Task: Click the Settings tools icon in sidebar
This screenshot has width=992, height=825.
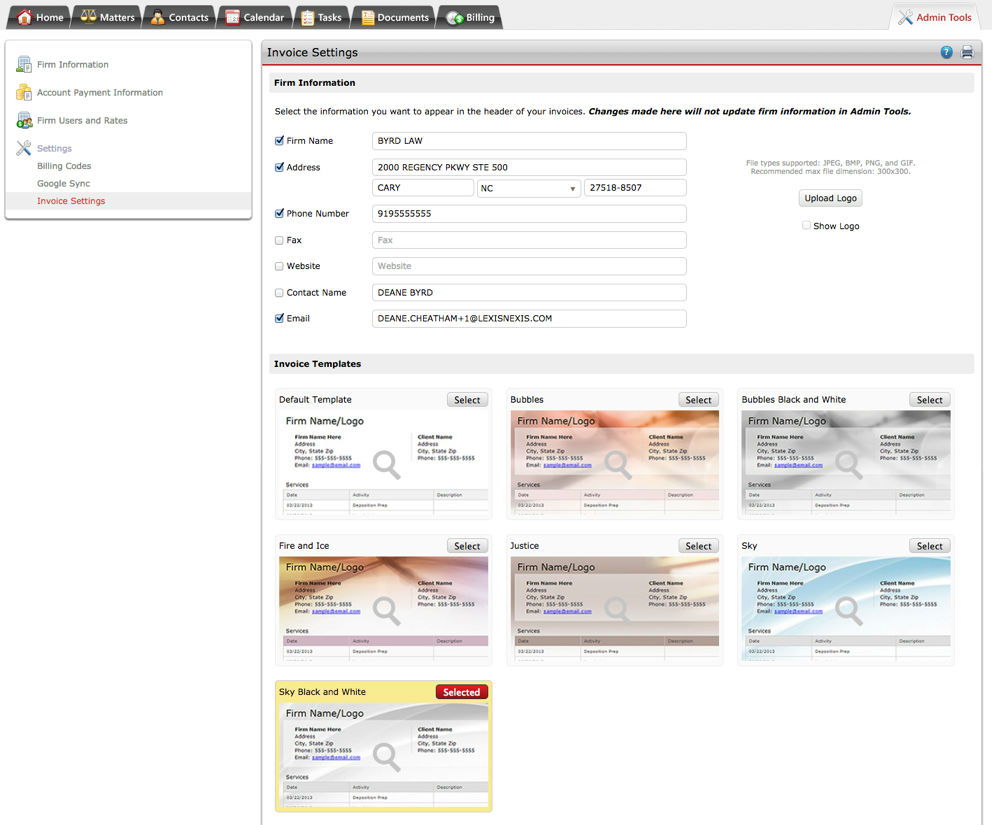Action: click(x=24, y=148)
